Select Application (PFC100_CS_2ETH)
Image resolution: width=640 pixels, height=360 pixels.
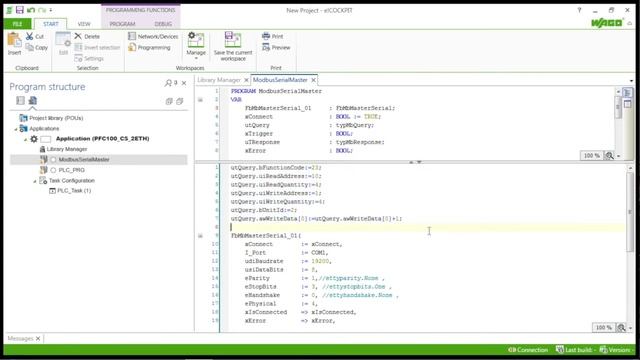(102, 139)
